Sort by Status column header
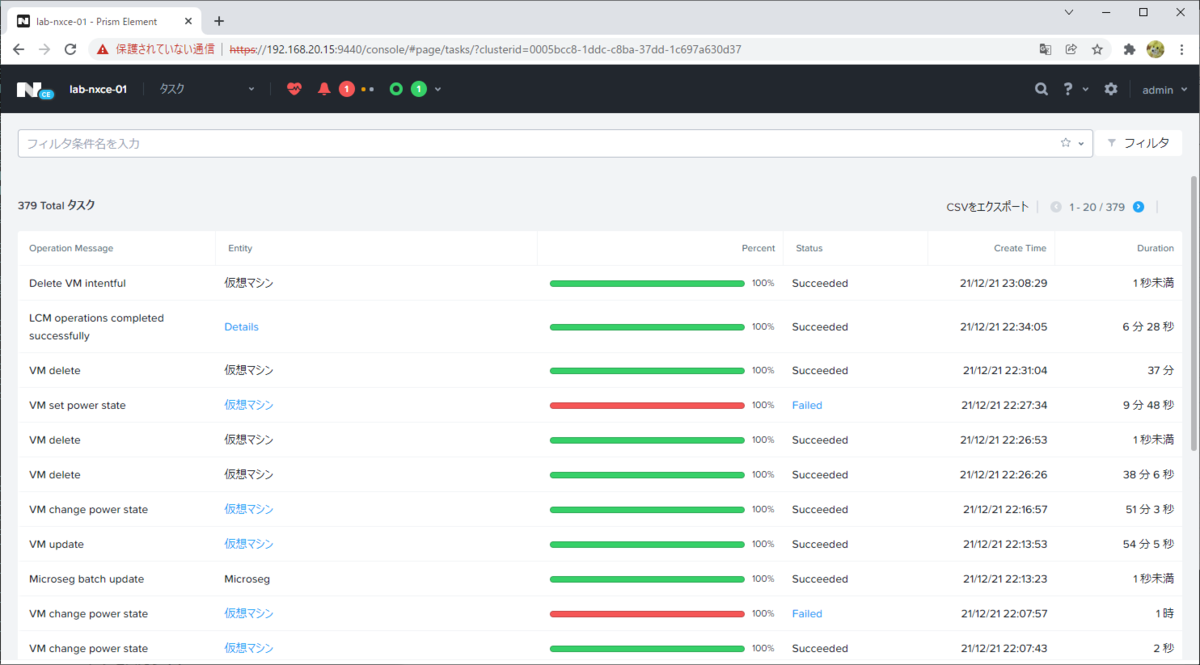Viewport: 1200px width, 665px height. coord(809,248)
